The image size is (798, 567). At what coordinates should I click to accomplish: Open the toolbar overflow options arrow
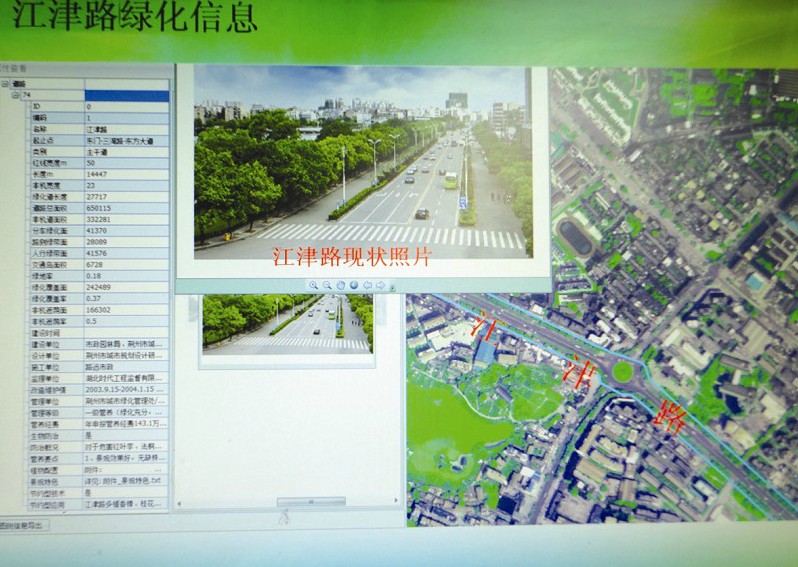pyautogui.click(x=392, y=287)
